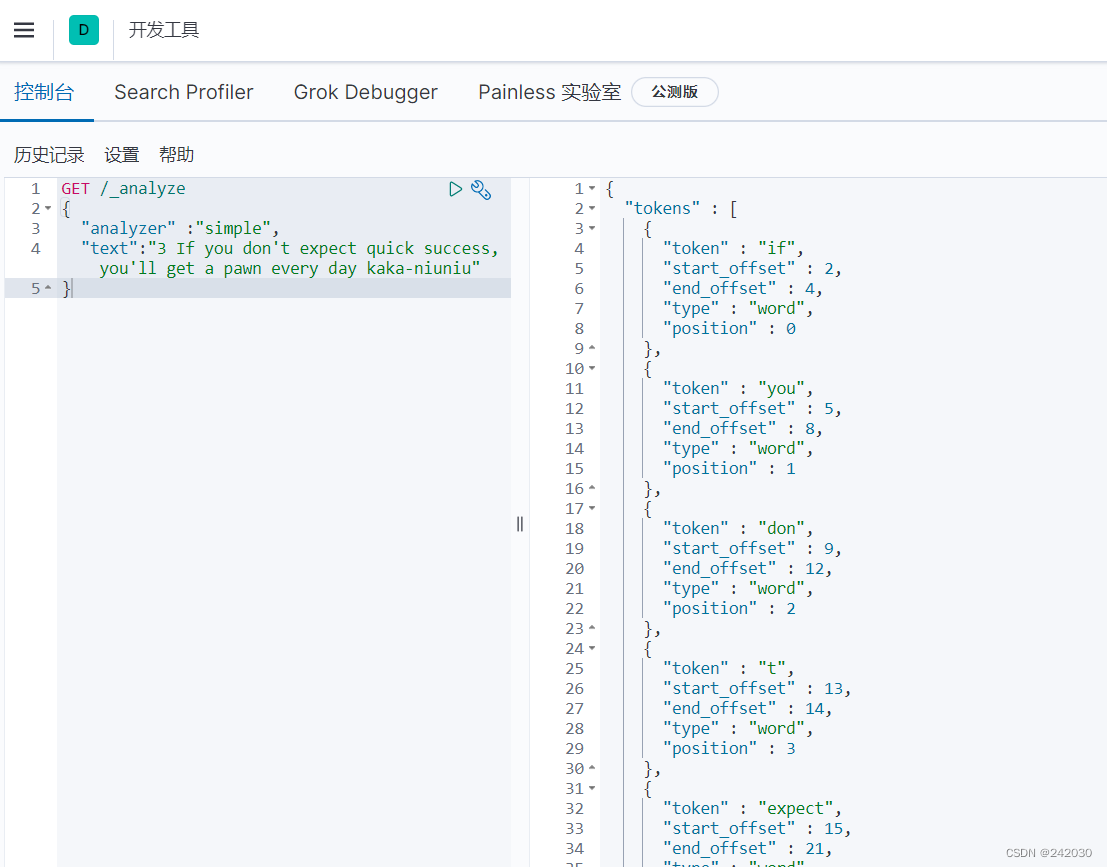The width and height of the screenshot is (1107, 867).
Task: Collapse the tokens array at response line 2
Action: pos(592,208)
